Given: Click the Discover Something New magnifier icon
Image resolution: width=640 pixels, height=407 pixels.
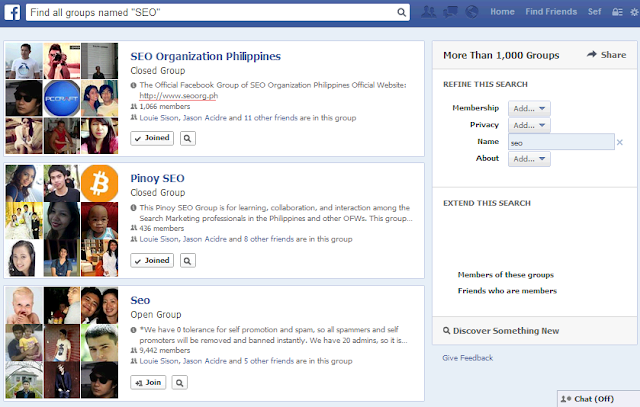Looking at the screenshot, I should click(x=447, y=331).
